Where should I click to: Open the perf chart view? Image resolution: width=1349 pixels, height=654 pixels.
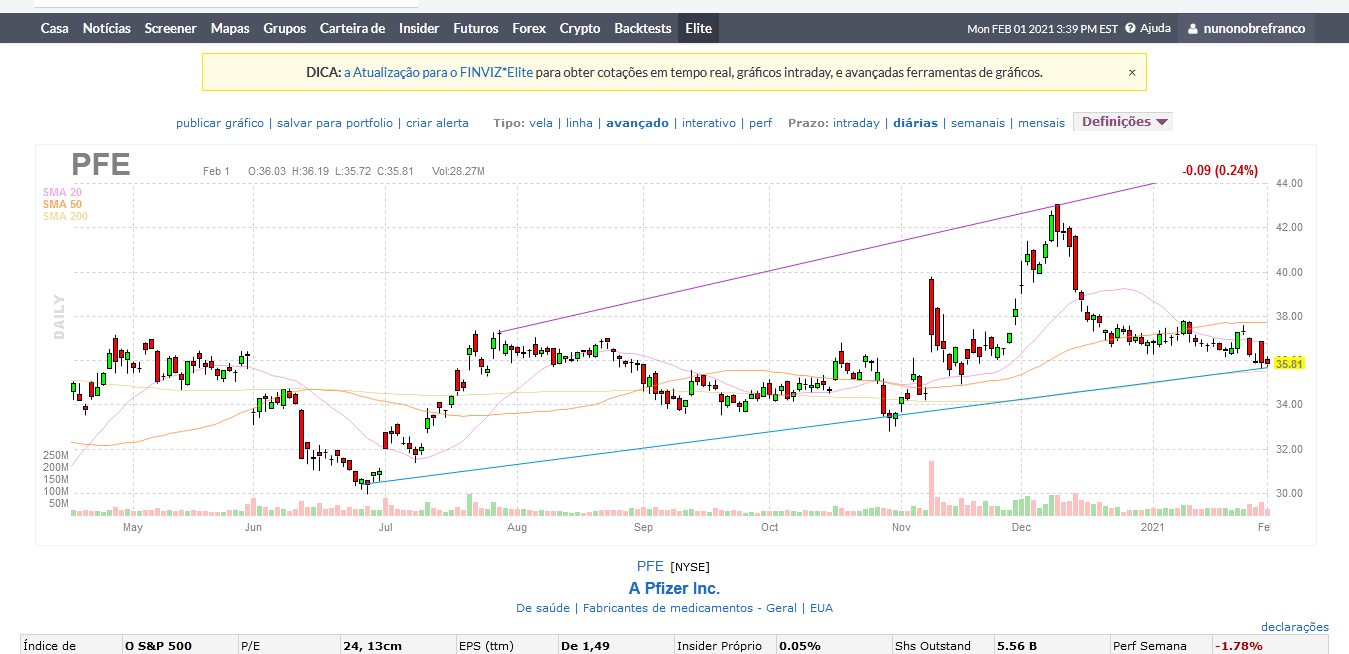point(760,123)
